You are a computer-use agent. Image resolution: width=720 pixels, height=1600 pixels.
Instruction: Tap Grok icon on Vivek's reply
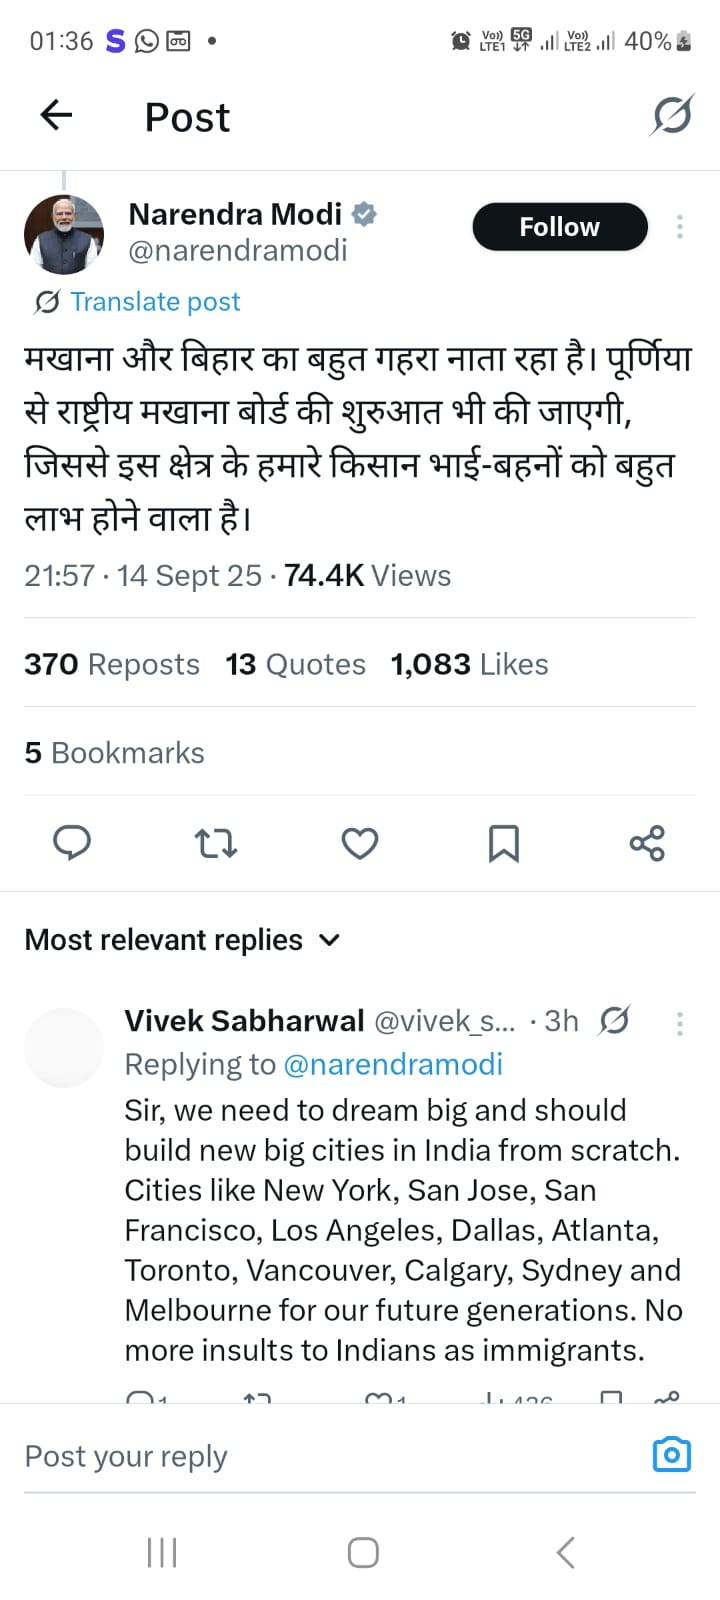click(614, 1021)
